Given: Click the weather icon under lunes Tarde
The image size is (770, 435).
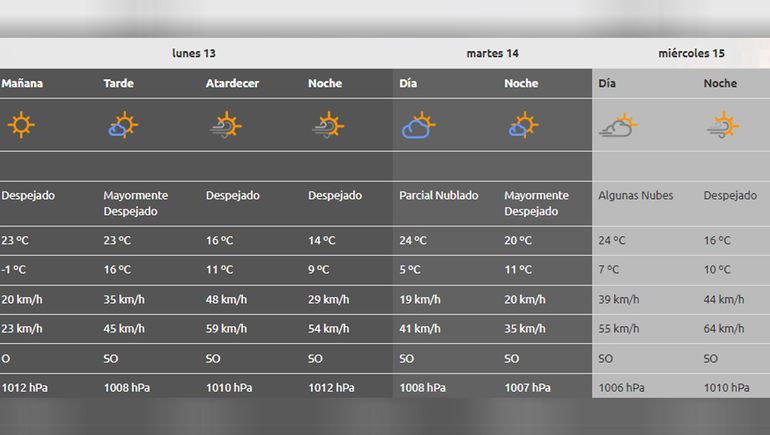Looking at the screenshot, I should click(122, 126).
